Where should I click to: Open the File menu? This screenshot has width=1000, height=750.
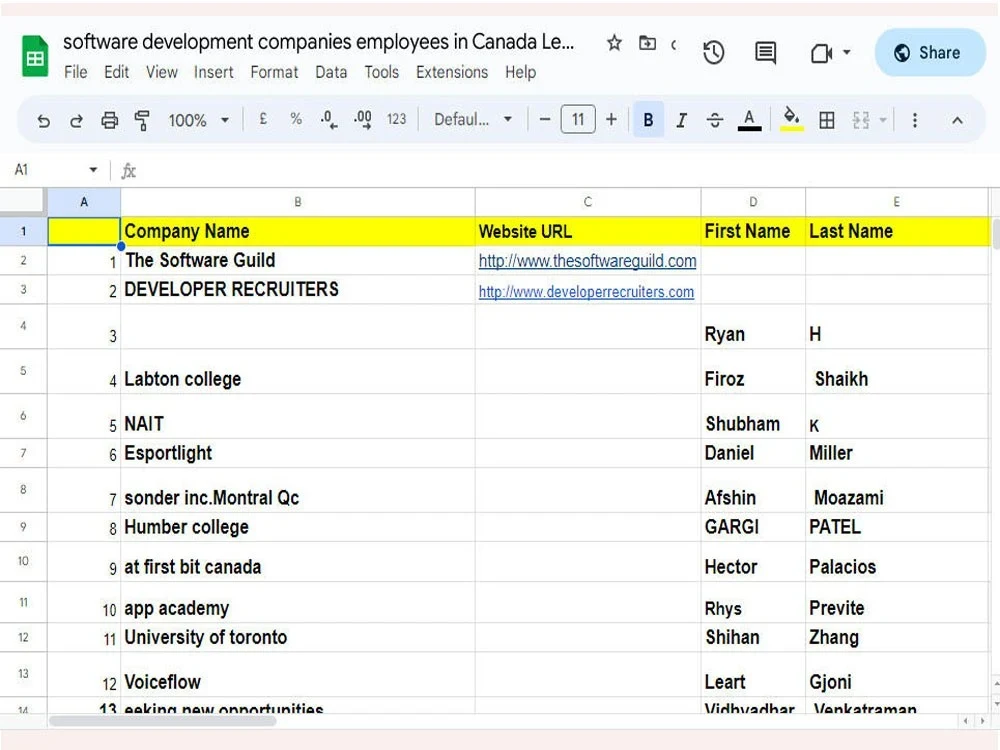click(x=75, y=72)
